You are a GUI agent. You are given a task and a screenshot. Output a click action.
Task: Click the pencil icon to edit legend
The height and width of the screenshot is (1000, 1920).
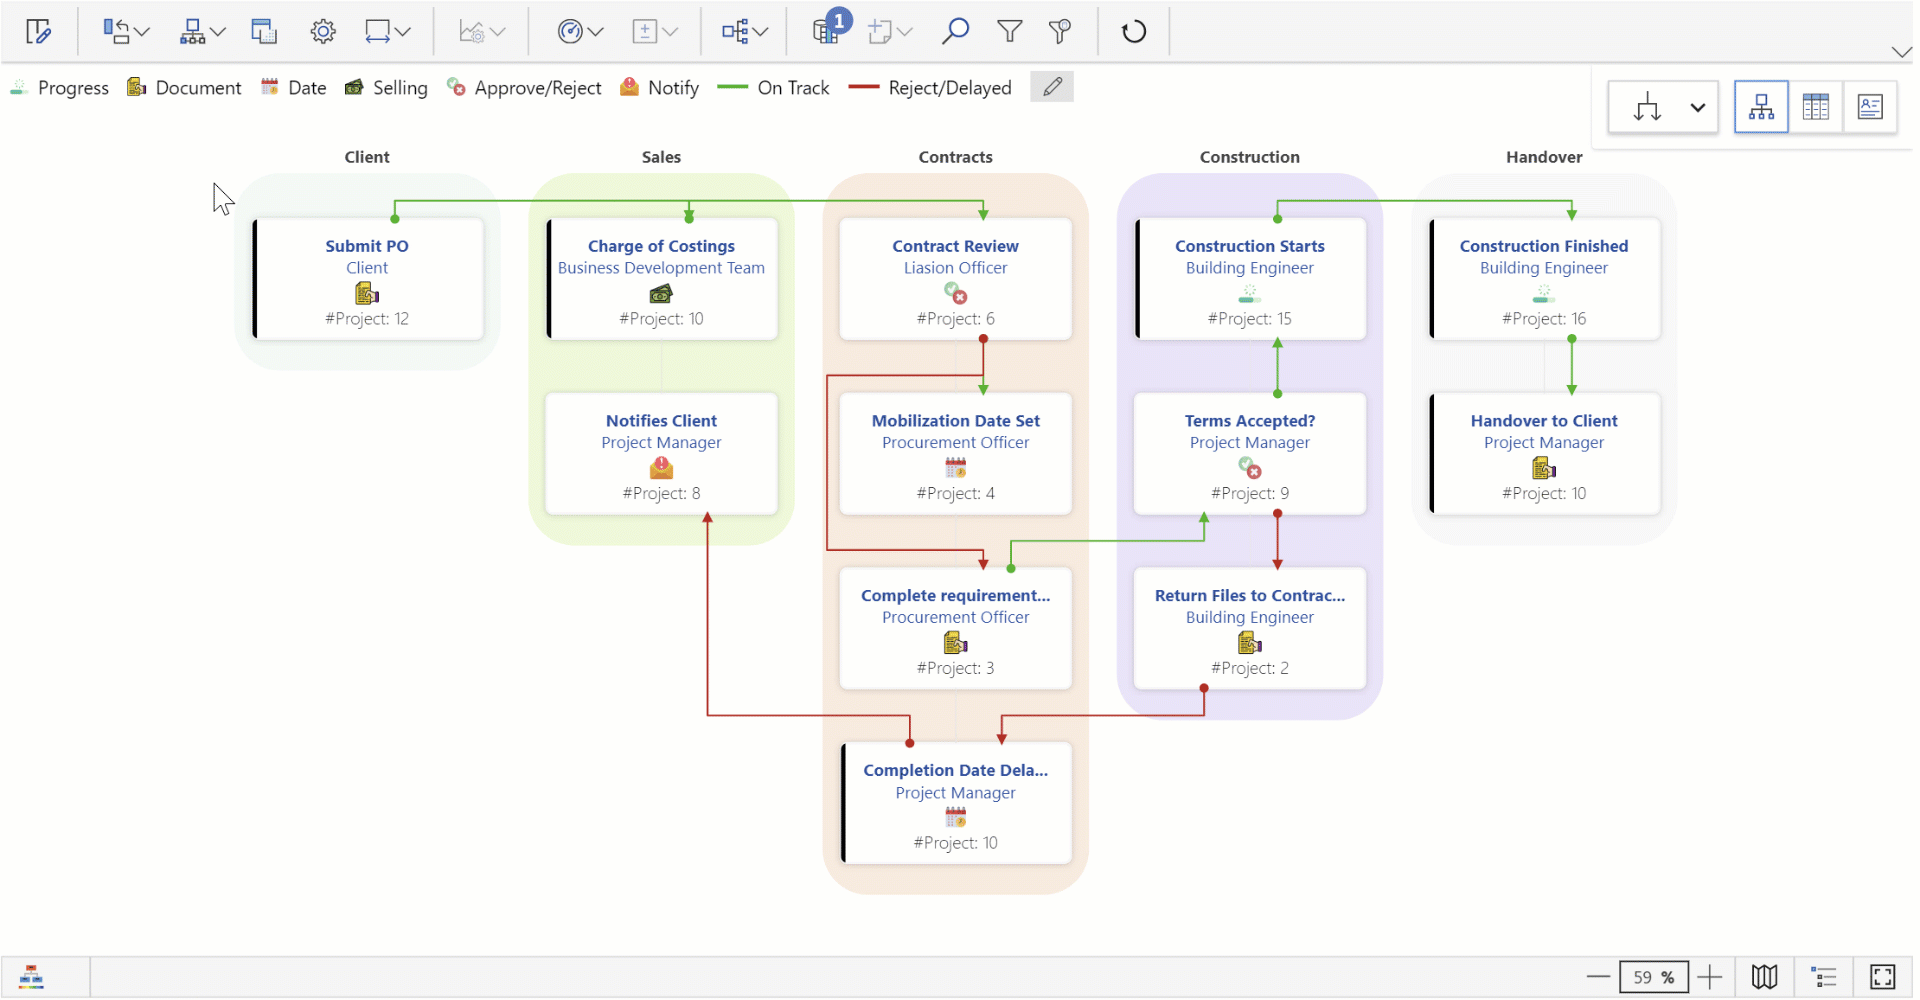click(1051, 87)
